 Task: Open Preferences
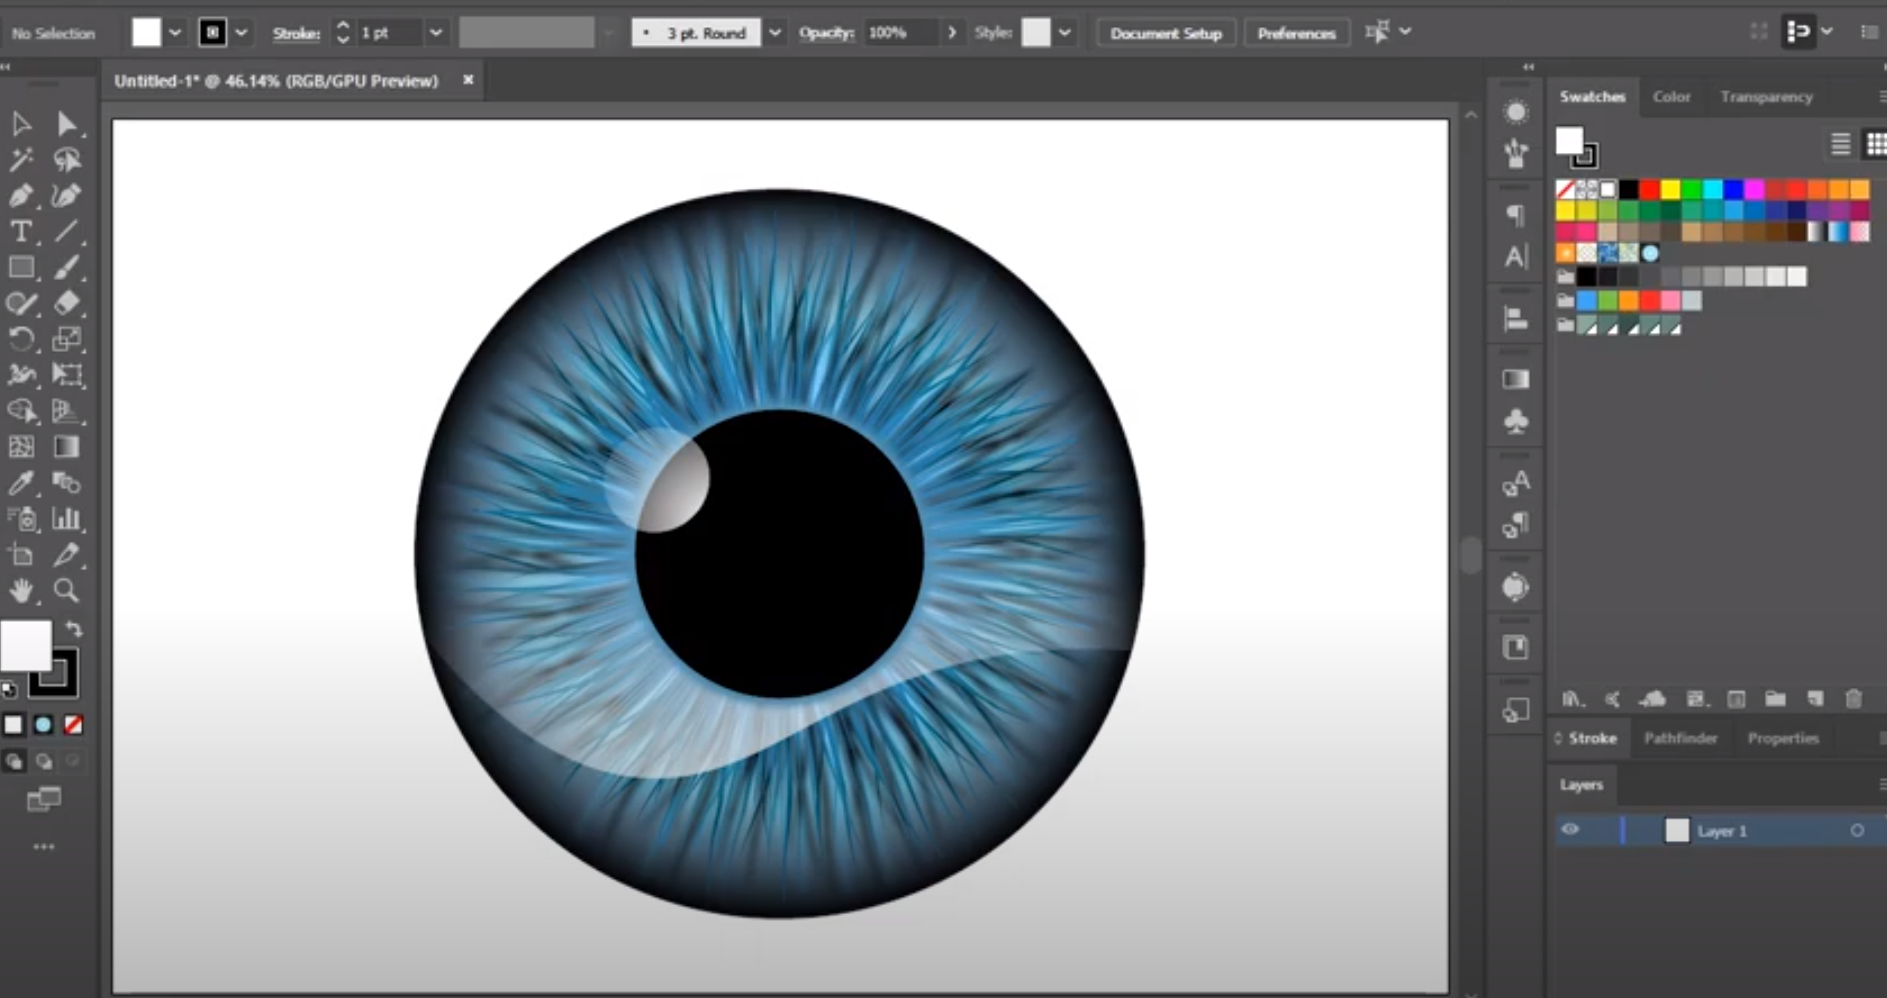[1297, 32]
